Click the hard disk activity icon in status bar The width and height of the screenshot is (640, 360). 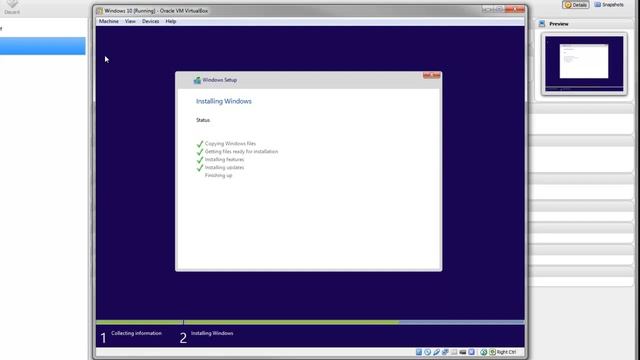pos(419,352)
